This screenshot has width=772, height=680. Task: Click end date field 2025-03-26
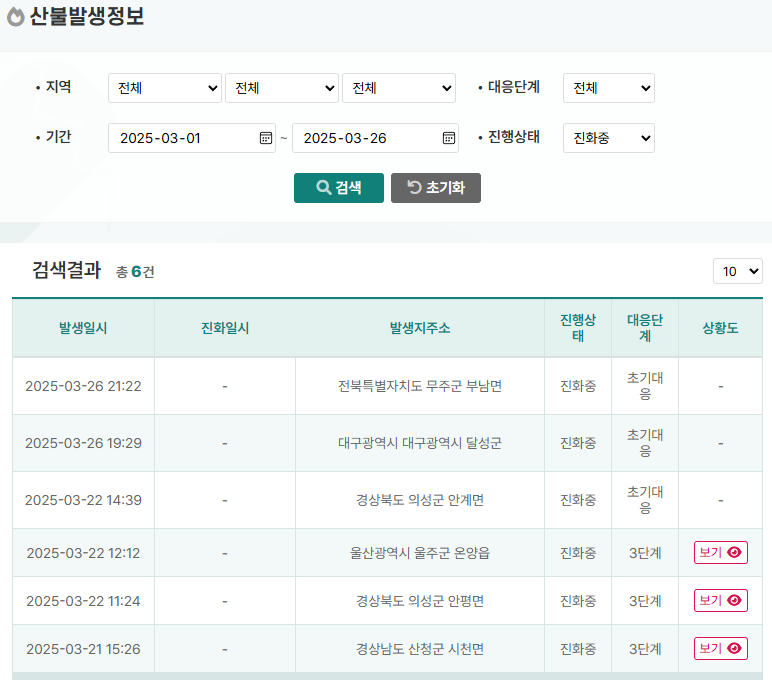[375, 138]
